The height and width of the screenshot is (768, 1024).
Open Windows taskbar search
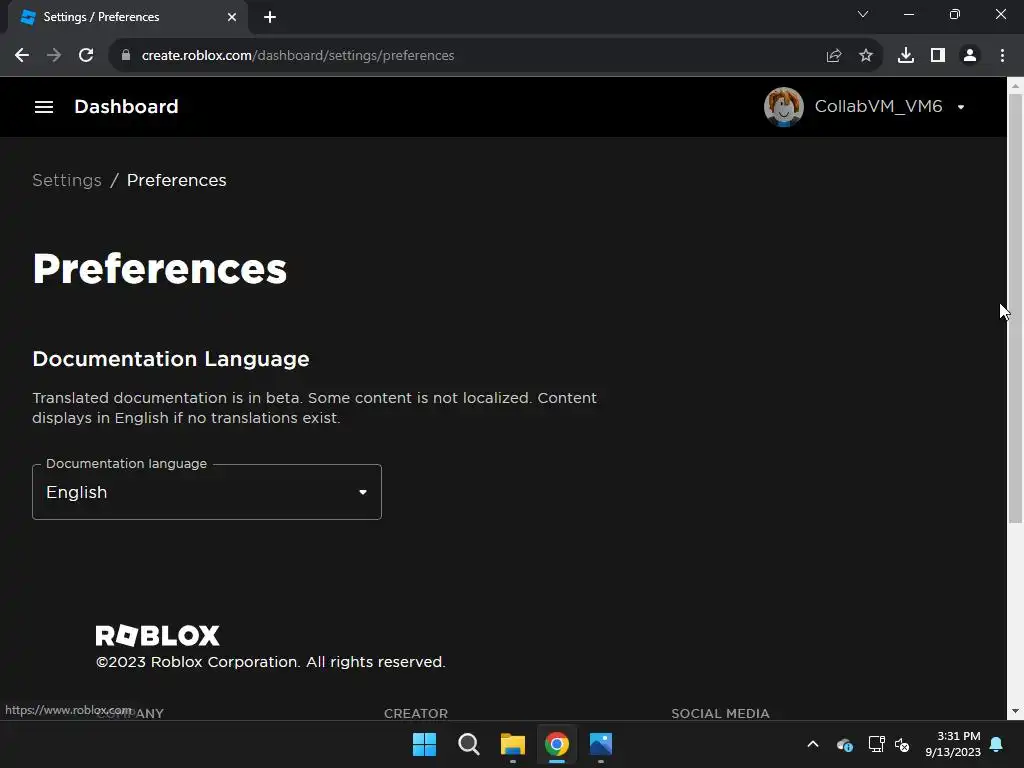468,744
